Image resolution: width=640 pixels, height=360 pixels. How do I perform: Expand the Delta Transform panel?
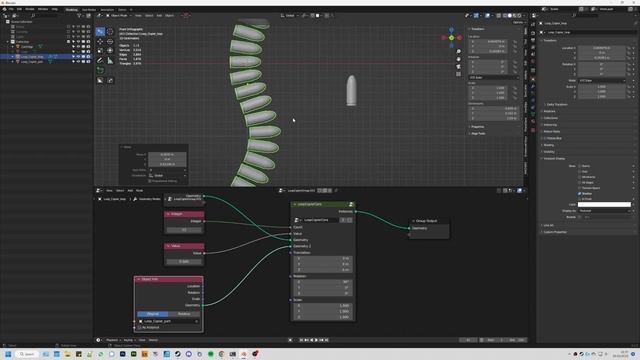tap(556, 104)
